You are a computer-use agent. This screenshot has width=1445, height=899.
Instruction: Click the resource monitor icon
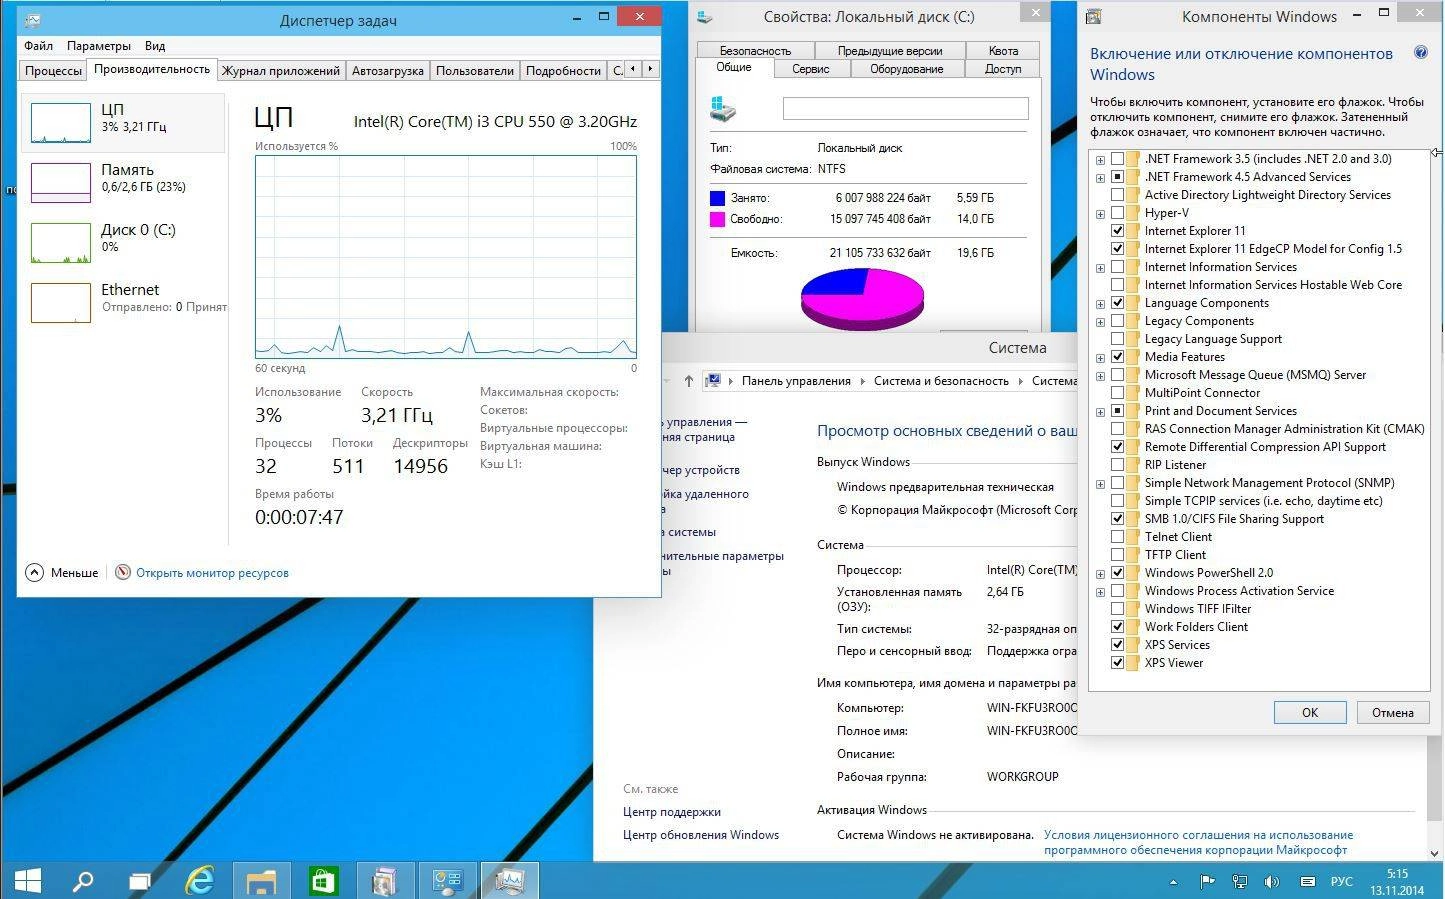(x=123, y=573)
